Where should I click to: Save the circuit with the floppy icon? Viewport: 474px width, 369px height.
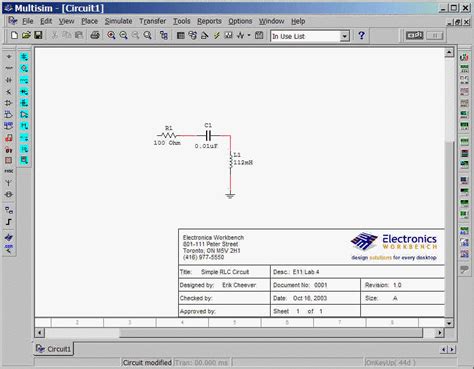38,35
